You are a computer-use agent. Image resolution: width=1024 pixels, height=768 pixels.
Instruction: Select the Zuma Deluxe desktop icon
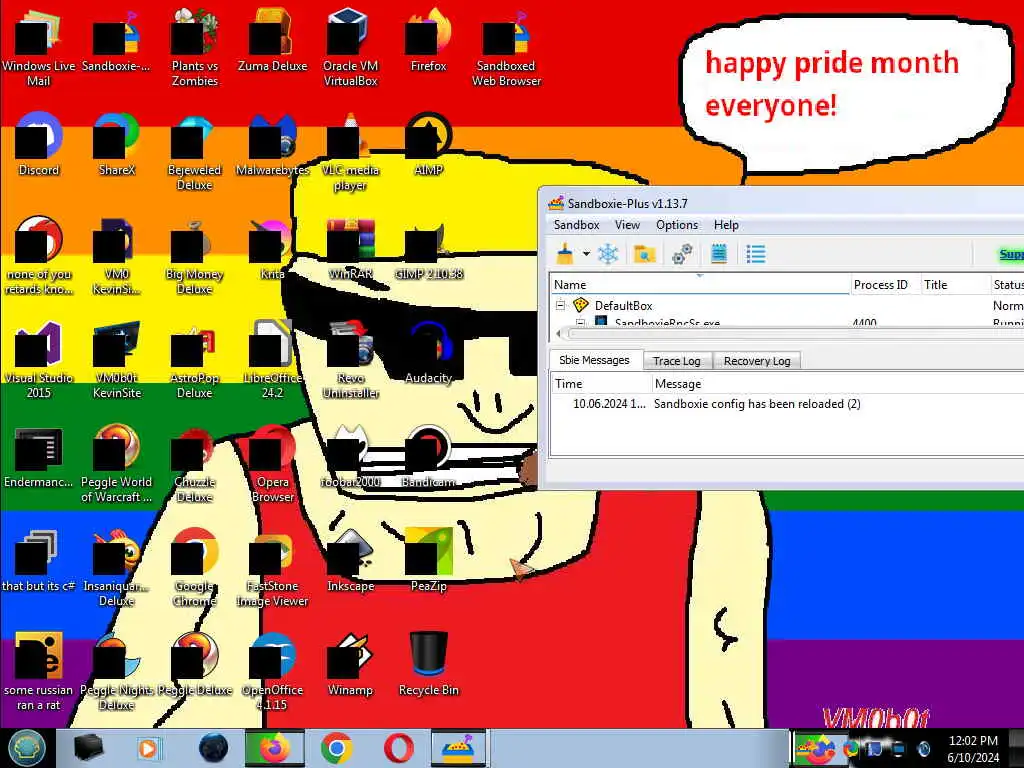[272, 42]
